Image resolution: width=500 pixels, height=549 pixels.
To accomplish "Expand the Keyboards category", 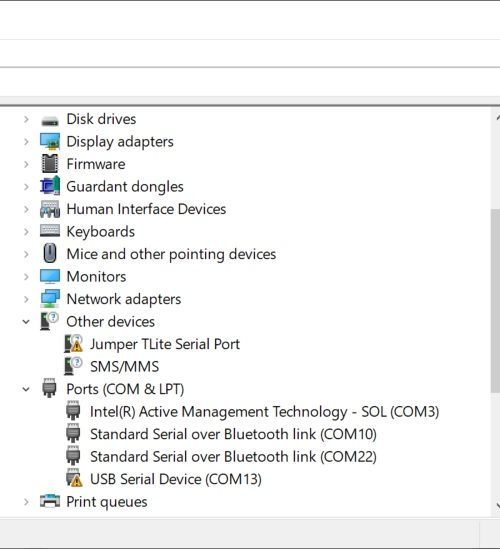I will tap(26, 231).
